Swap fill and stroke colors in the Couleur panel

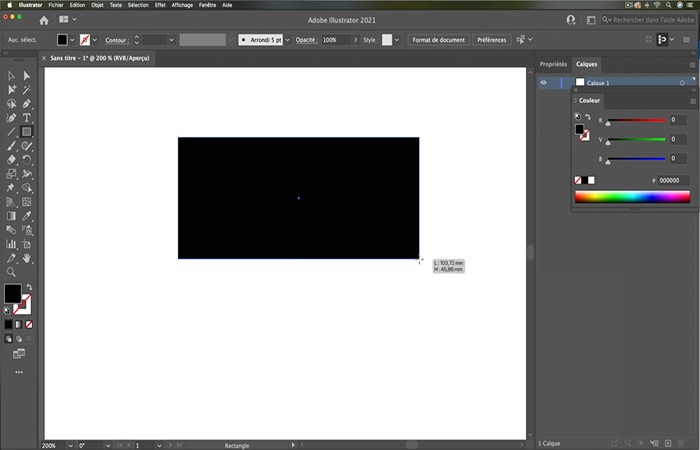click(x=587, y=117)
